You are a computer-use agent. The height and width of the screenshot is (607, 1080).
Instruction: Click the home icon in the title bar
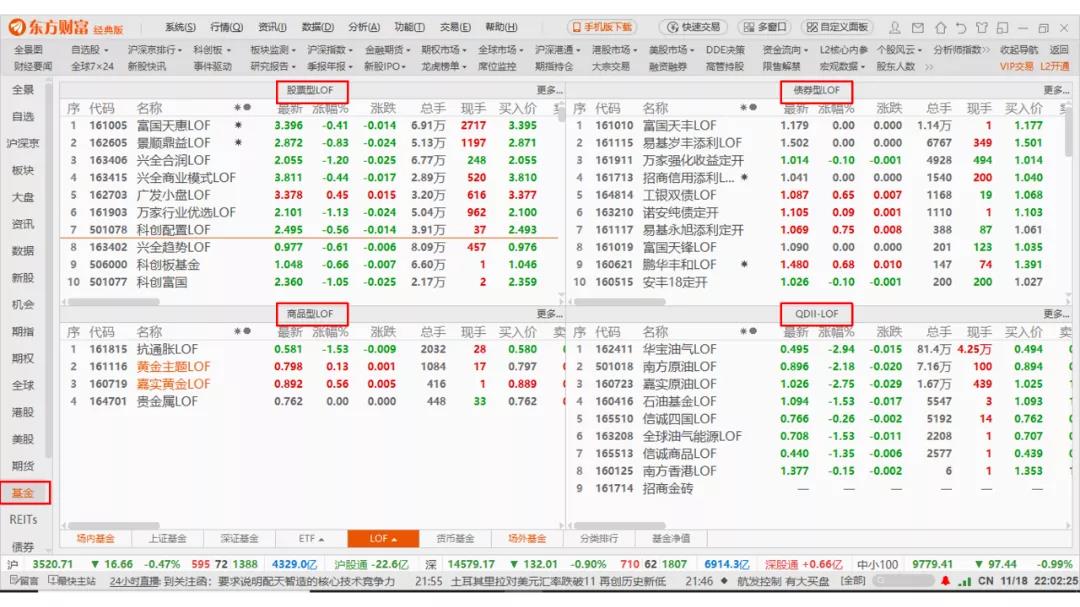pyautogui.click(x=940, y=28)
